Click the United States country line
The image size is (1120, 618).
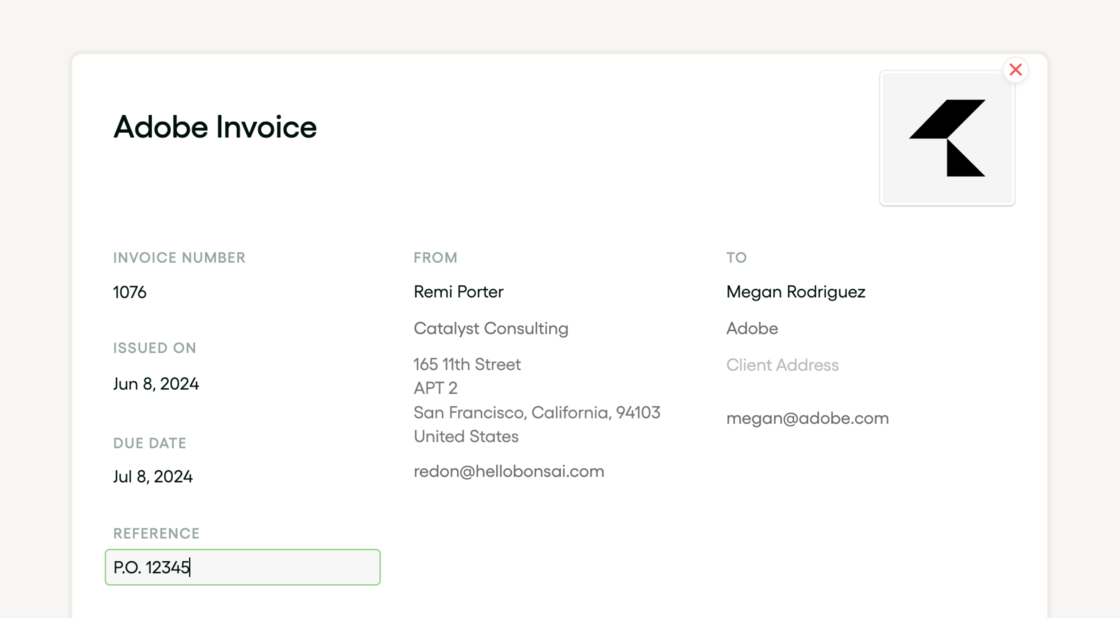pyautogui.click(x=466, y=436)
